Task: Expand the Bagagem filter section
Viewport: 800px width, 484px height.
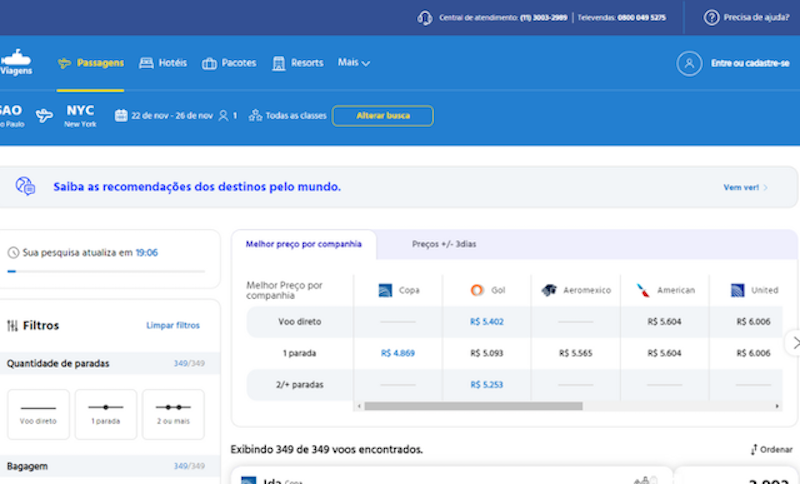Action: (106, 466)
